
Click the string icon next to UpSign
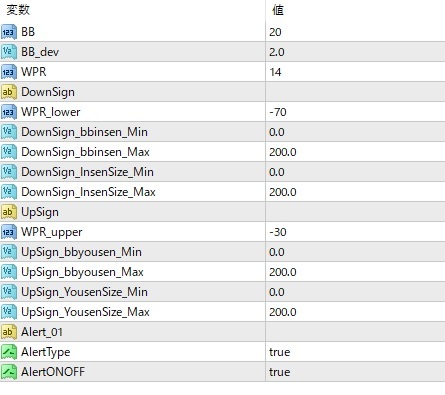pos(9,212)
